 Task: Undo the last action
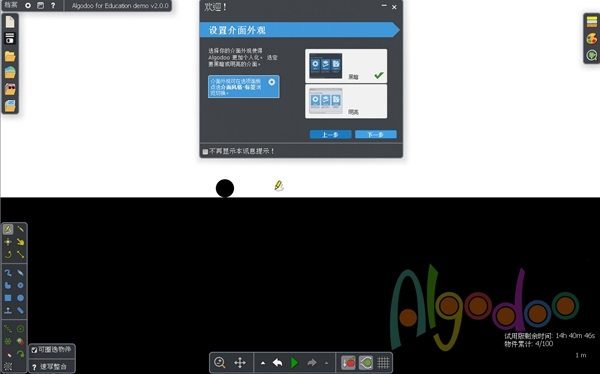click(278, 362)
